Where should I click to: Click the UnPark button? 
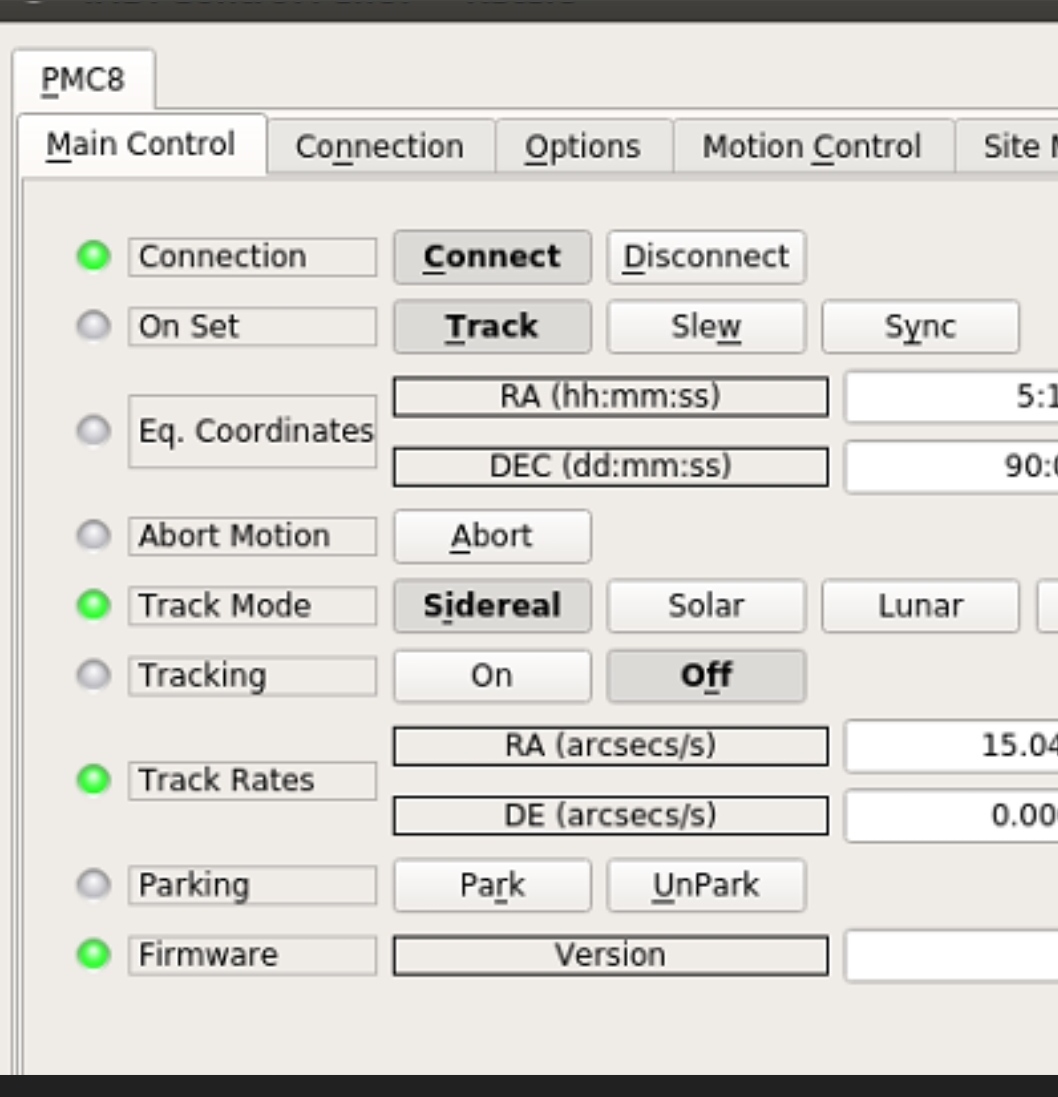[707, 886]
